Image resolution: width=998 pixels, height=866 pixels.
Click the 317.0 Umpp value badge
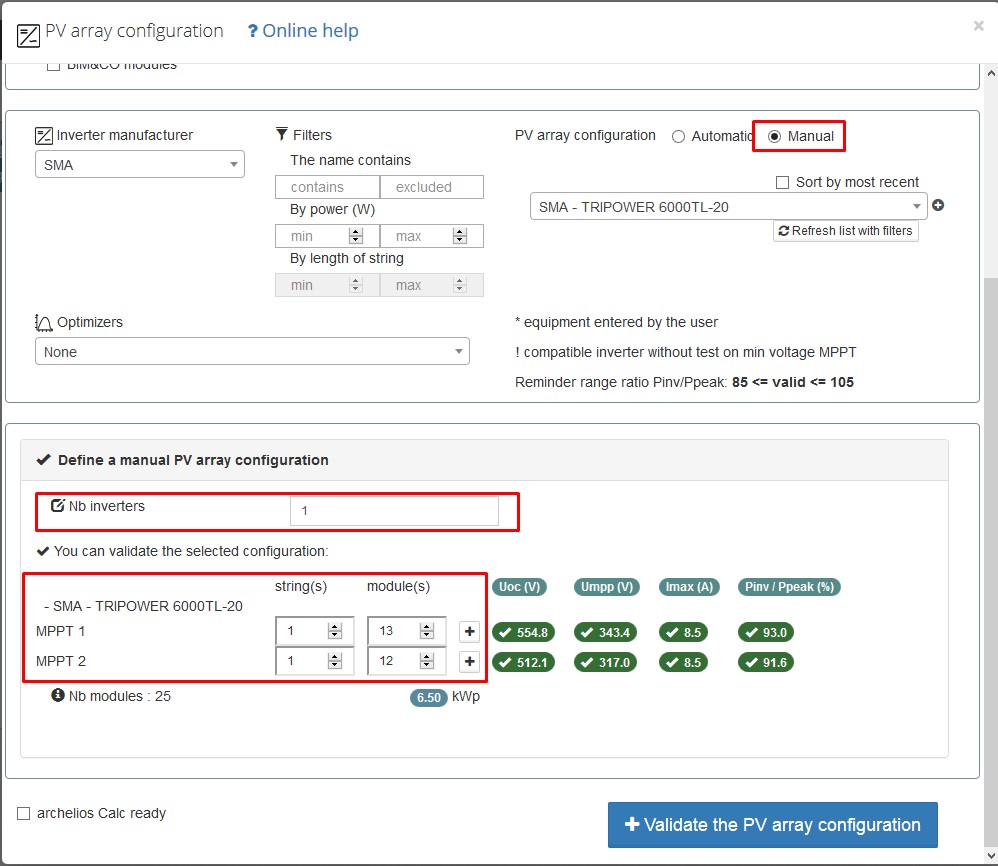pos(605,662)
